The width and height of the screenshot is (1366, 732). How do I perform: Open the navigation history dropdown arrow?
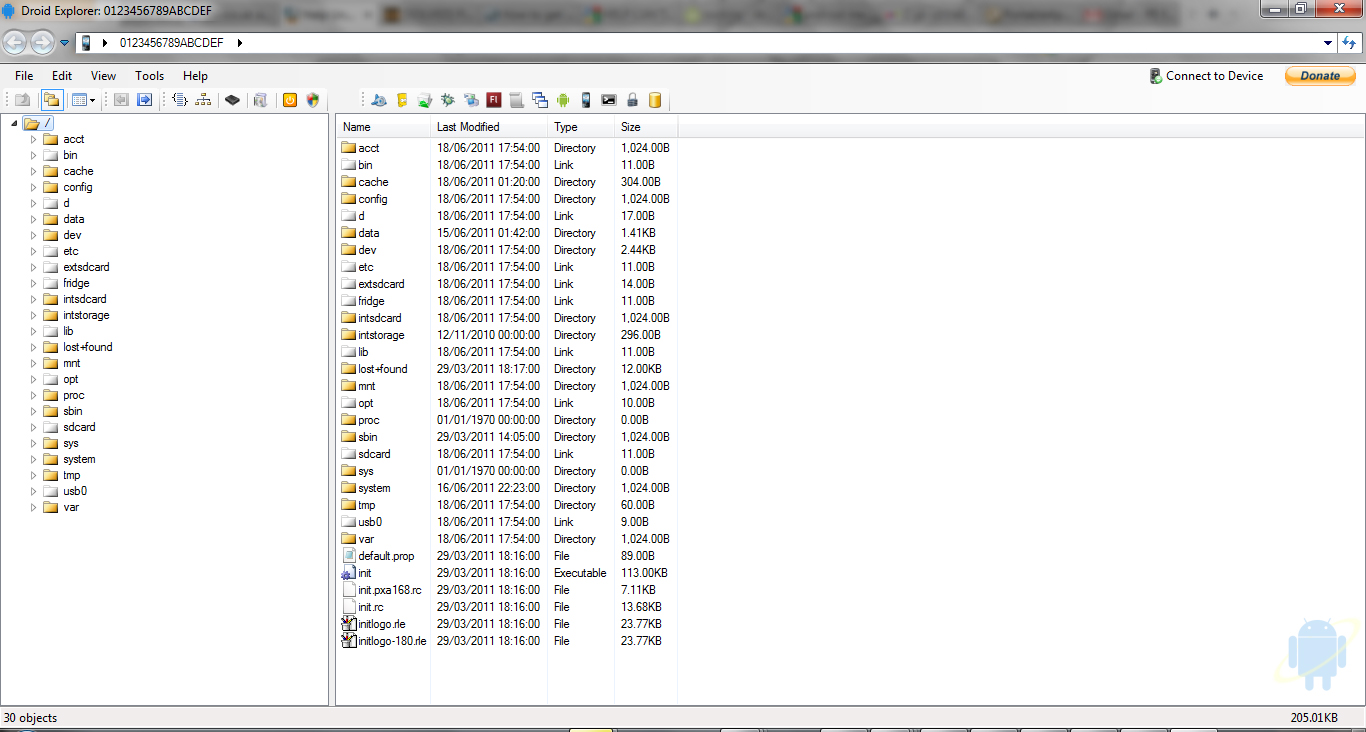[64, 43]
